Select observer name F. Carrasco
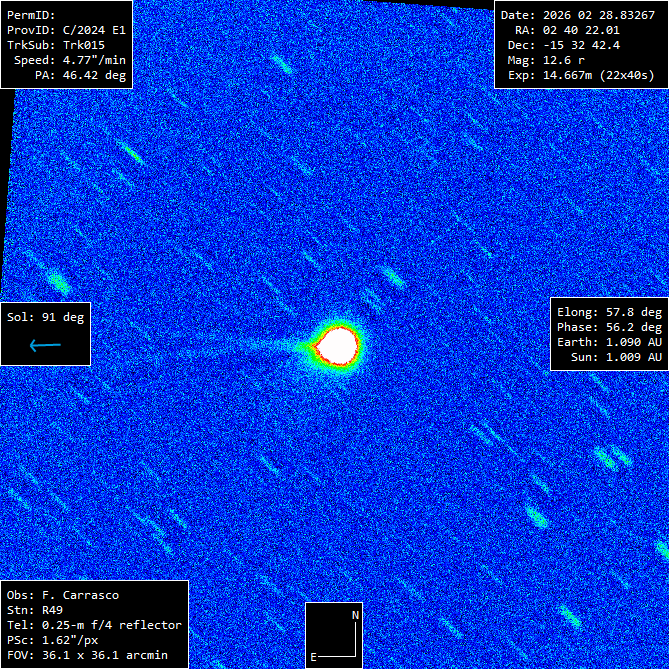 point(63,595)
